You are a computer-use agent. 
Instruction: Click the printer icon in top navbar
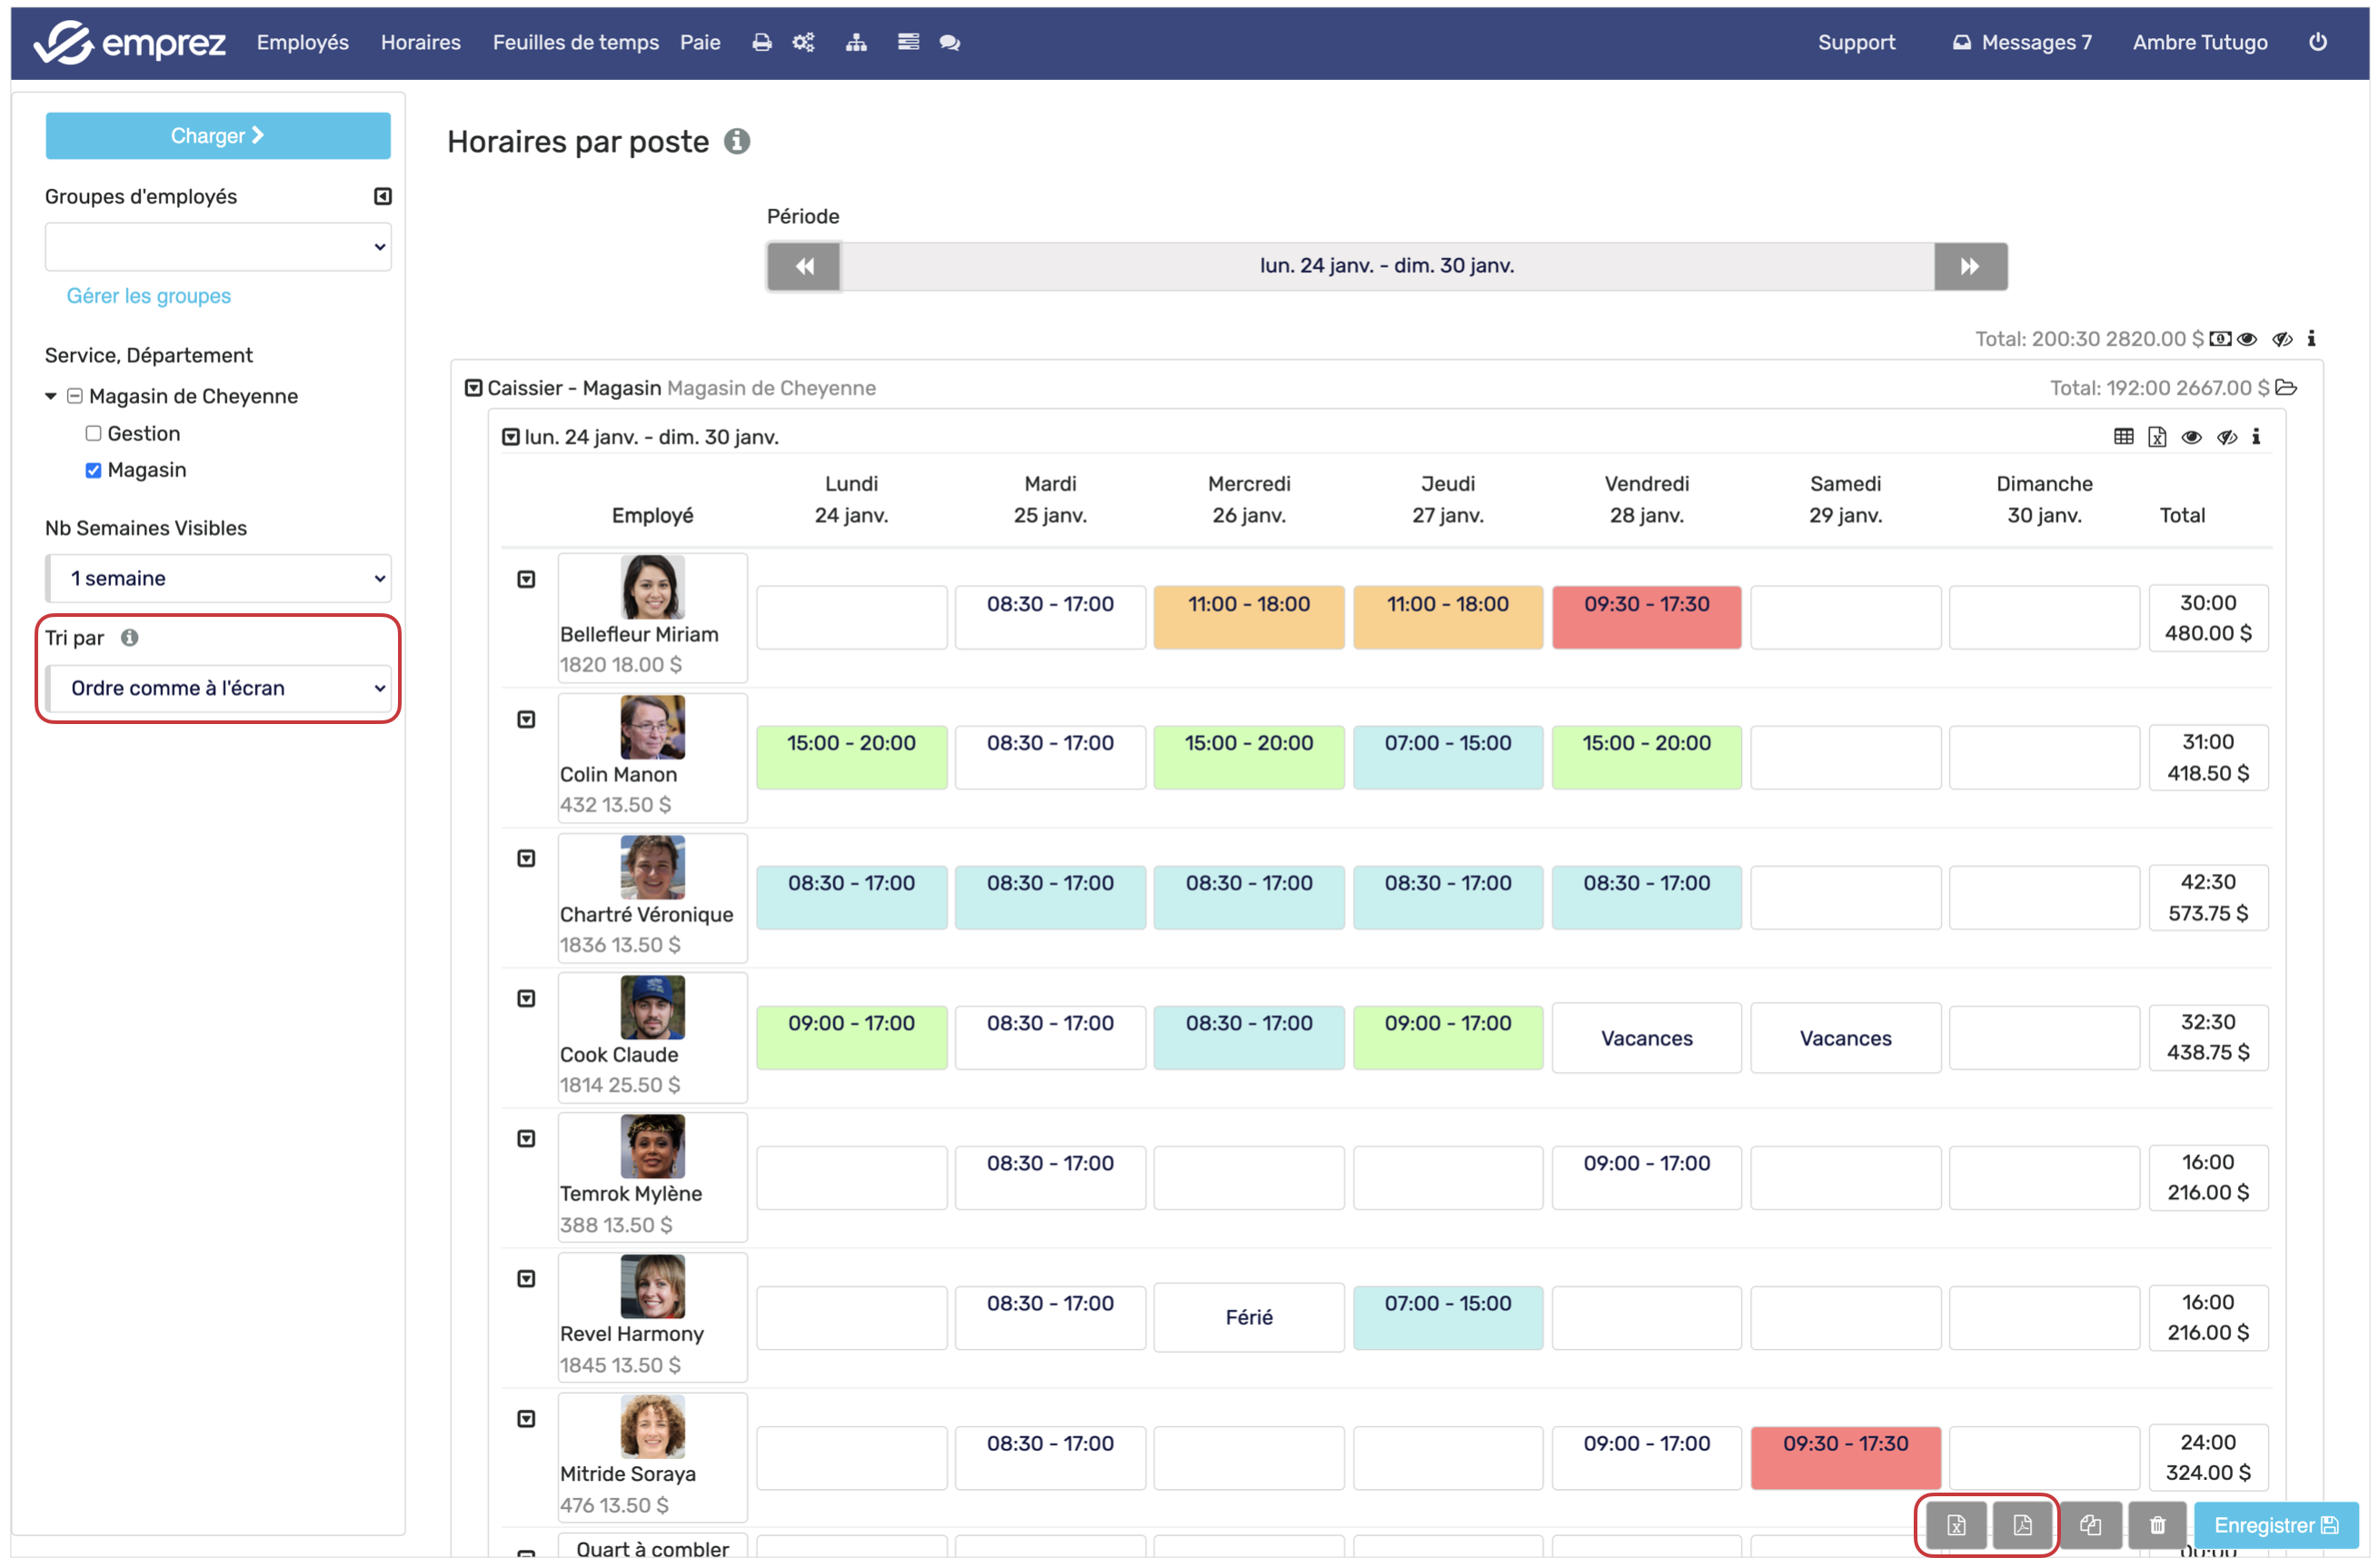click(x=762, y=42)
